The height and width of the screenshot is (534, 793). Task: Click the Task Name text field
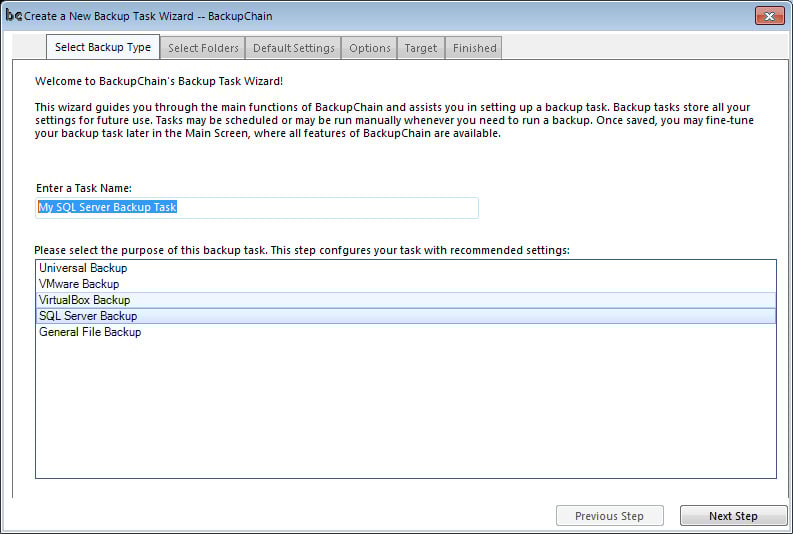[257, 207]
